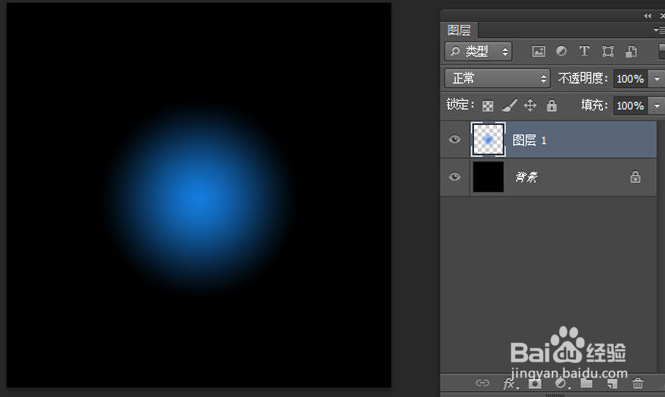Lock all padlock icon next to 锁定

pos(551,105)
